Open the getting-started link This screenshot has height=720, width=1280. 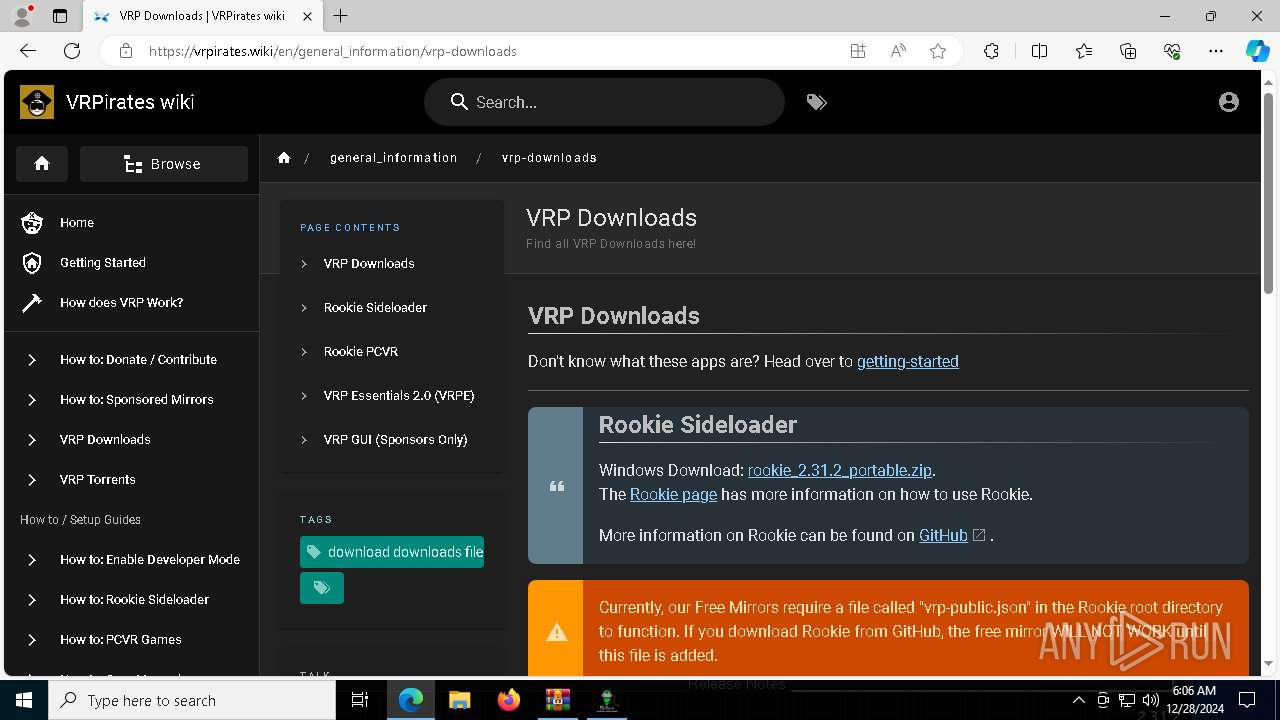pos(908,361)
